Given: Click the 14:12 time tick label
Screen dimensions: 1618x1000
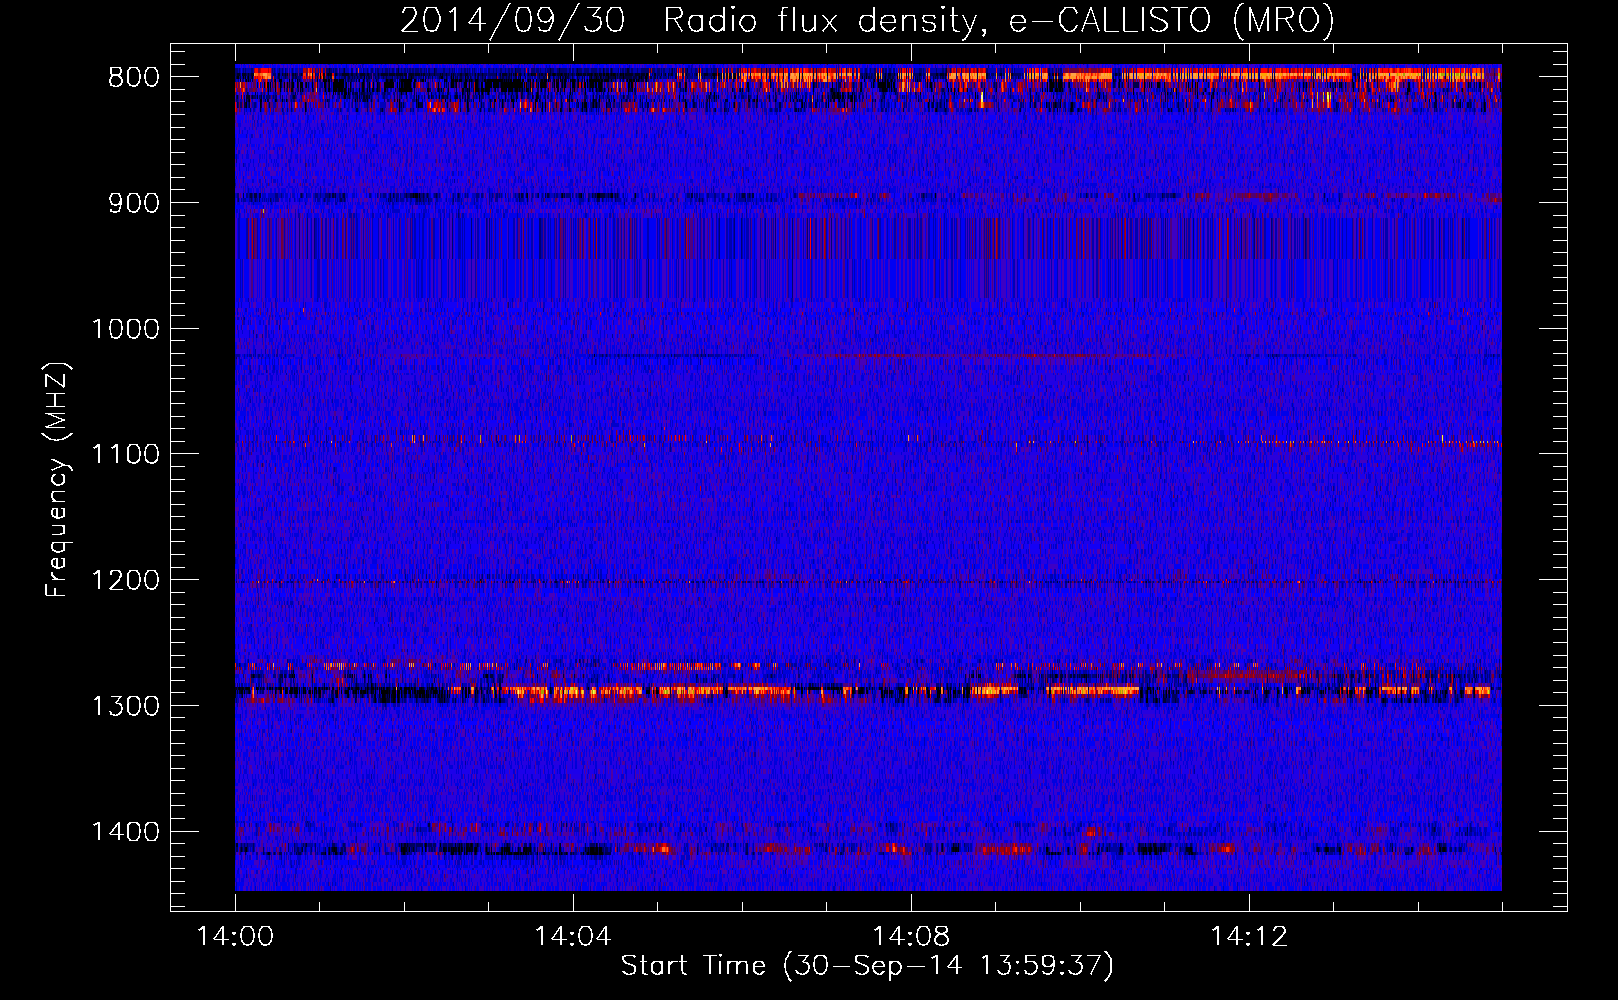Looking at the screenshot, I should click(x=1249, y=937).
